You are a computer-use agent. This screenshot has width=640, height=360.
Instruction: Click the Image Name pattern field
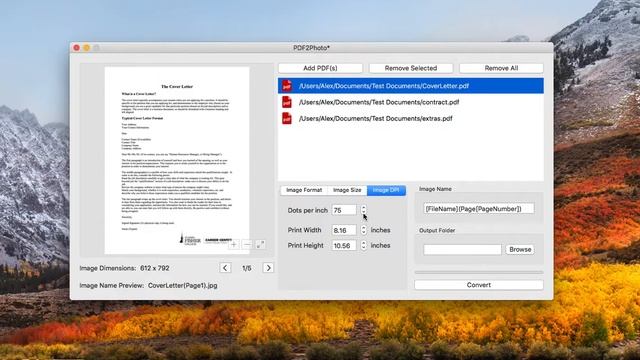click(479, 209)
